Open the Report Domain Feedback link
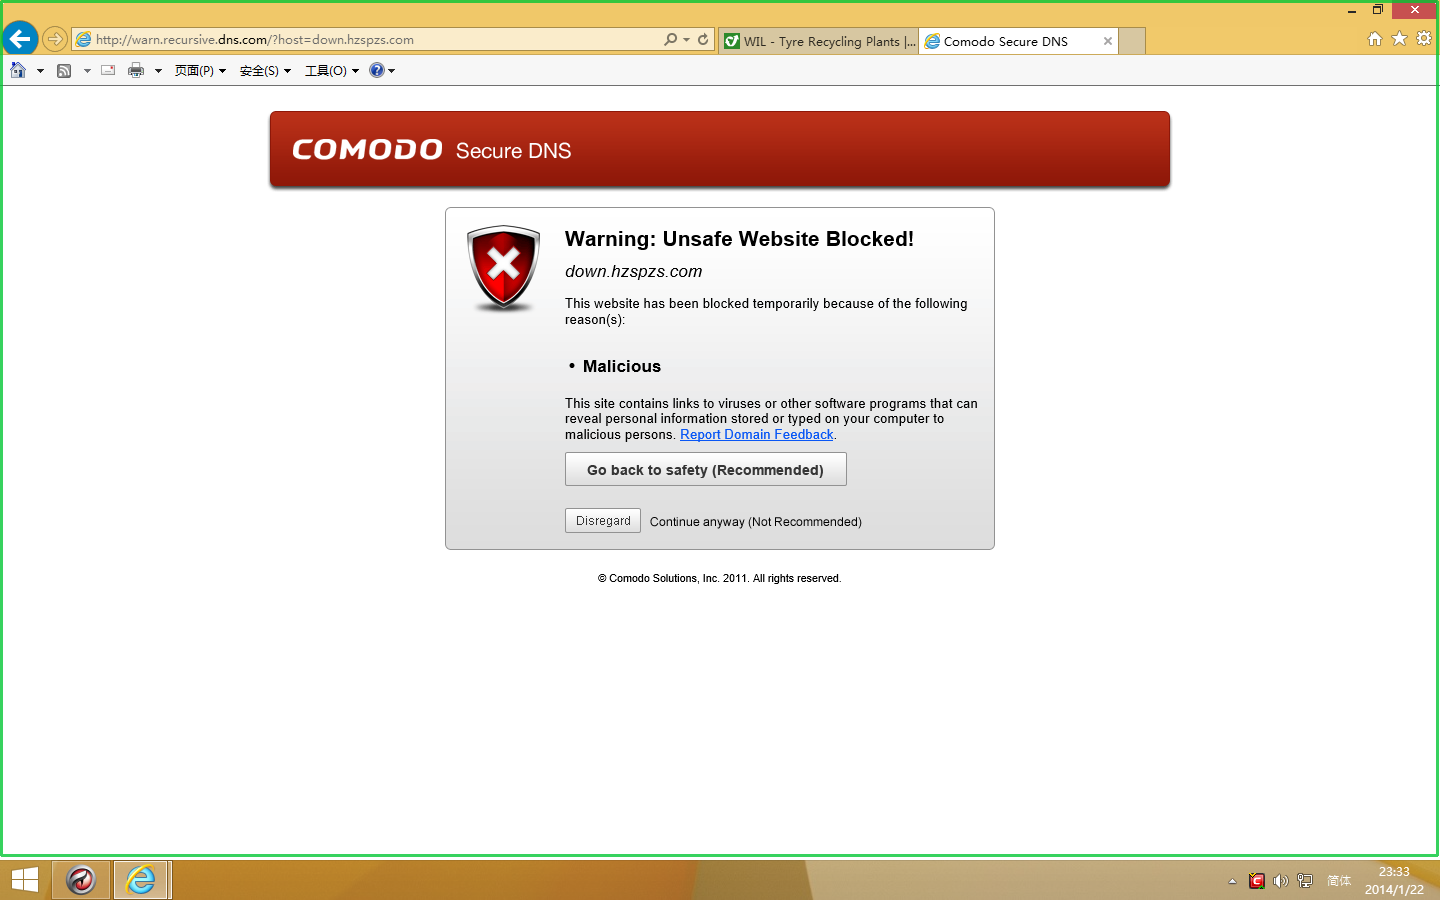This screenshot has height=900, width=1440. 757,435
